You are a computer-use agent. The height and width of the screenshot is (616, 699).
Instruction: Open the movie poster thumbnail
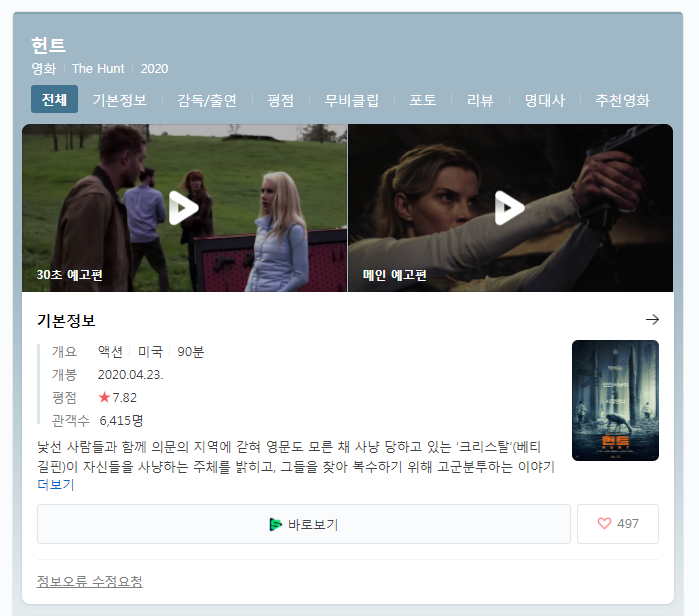(x=615, y=400)
